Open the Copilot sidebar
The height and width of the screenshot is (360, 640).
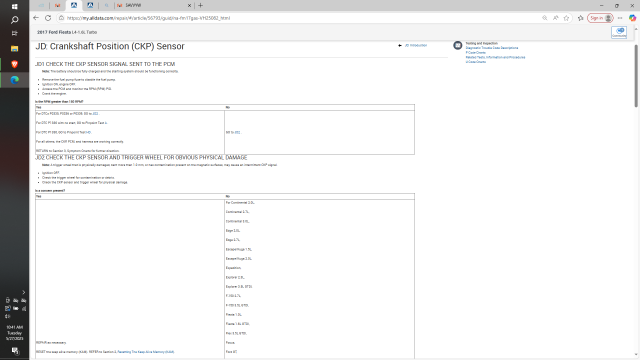tap(632, 18)
